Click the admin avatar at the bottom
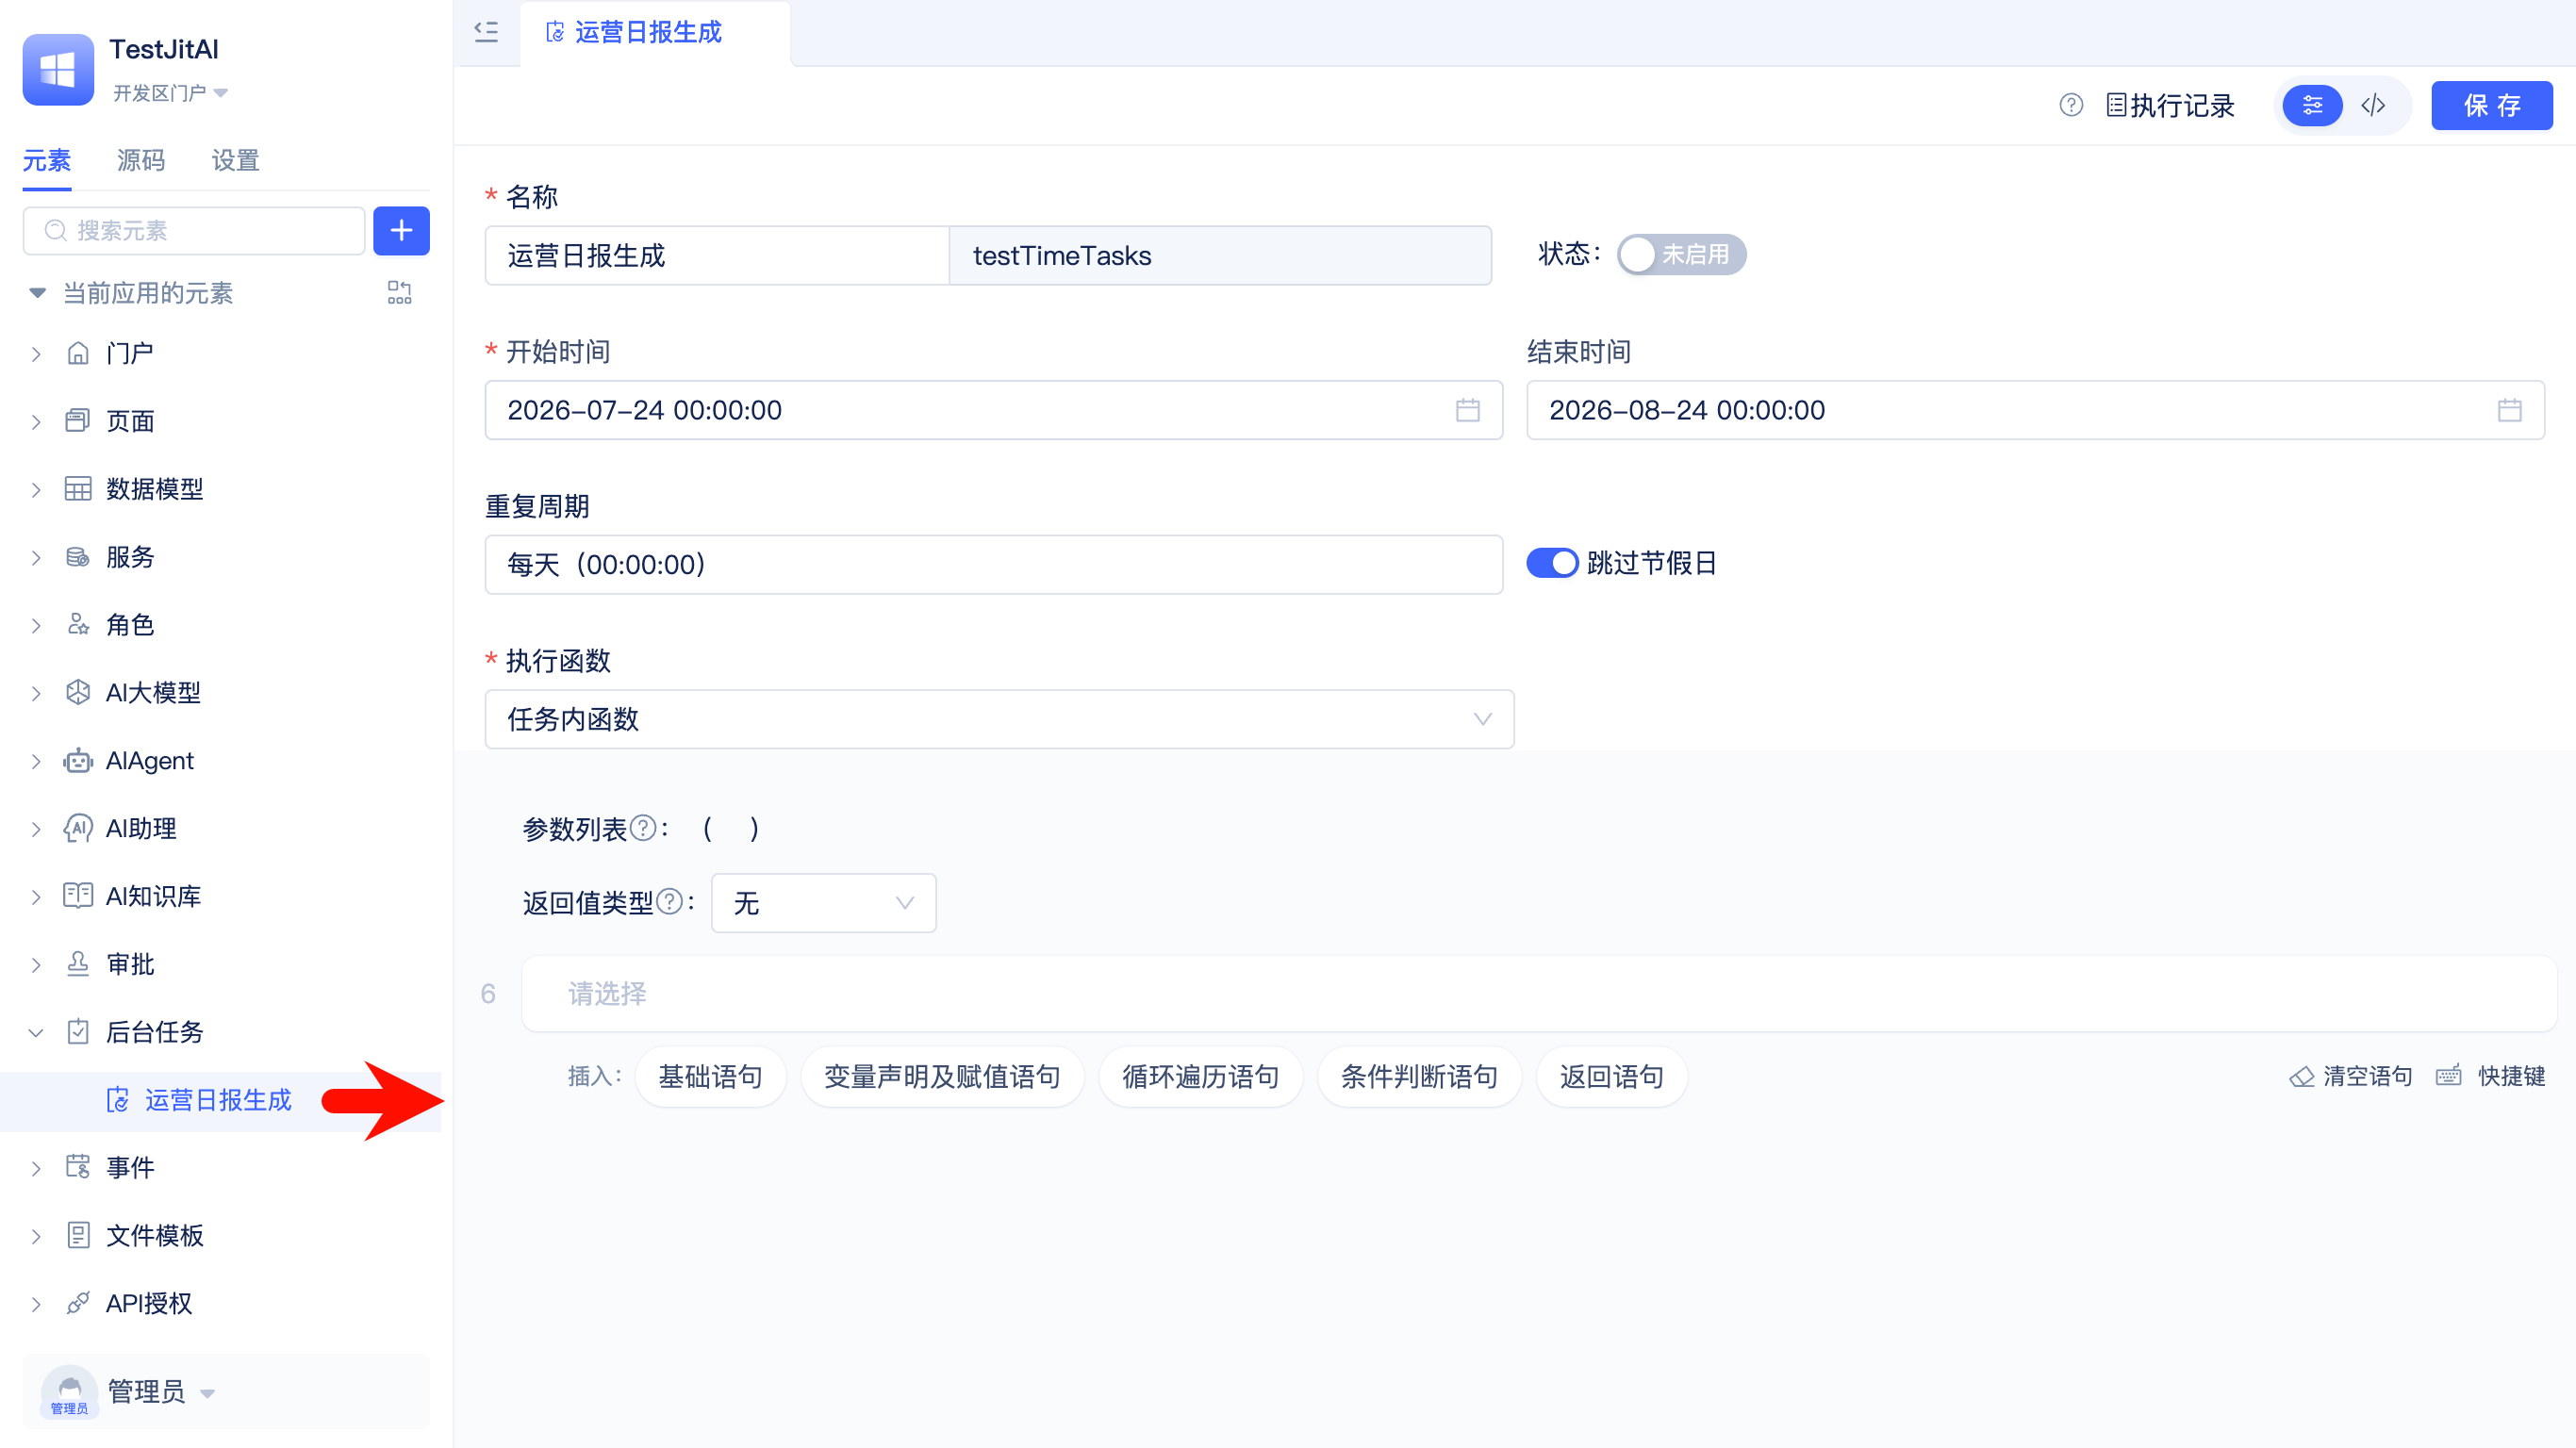This screenshot has height=1448, width=2576. pyautogui.click(x=69, y=1391)
